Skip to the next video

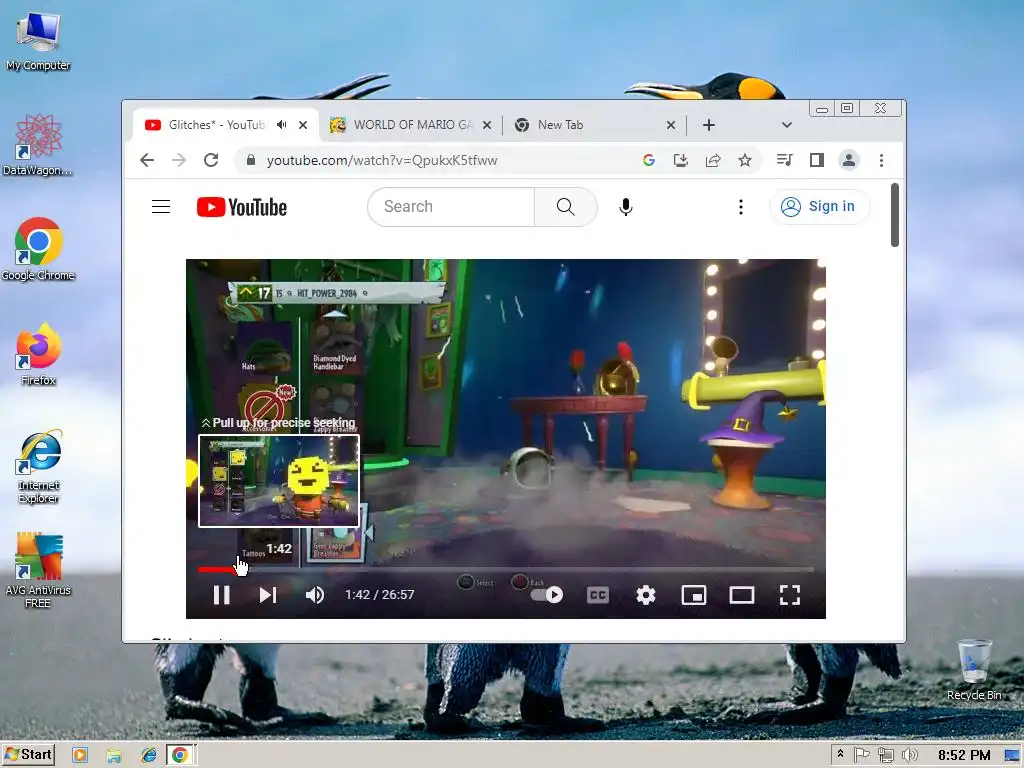[x=268, y=595]
